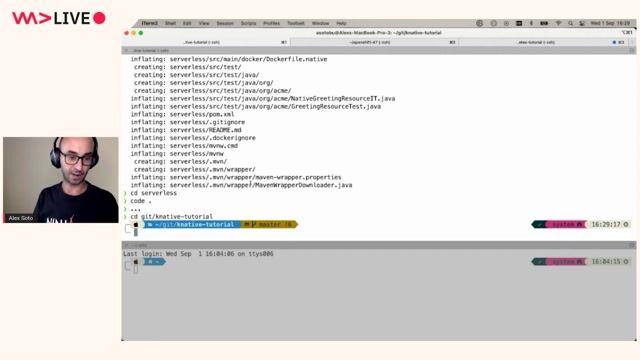Open the Profiles menu
640x360 pixels.
point(271,23)
